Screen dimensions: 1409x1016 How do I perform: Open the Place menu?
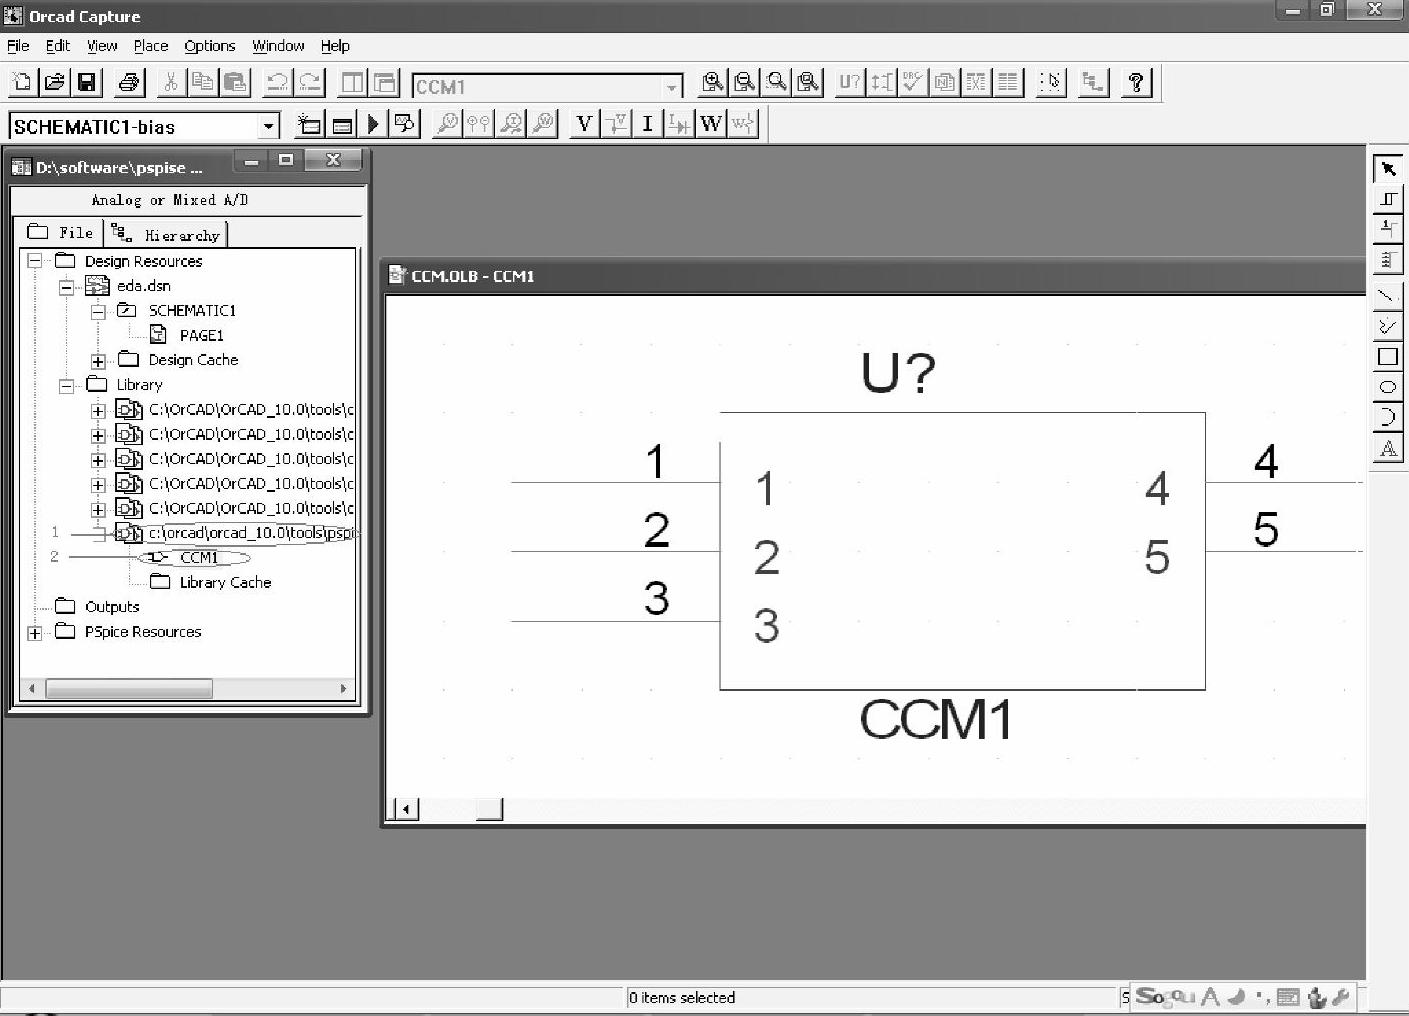[151, 46]
